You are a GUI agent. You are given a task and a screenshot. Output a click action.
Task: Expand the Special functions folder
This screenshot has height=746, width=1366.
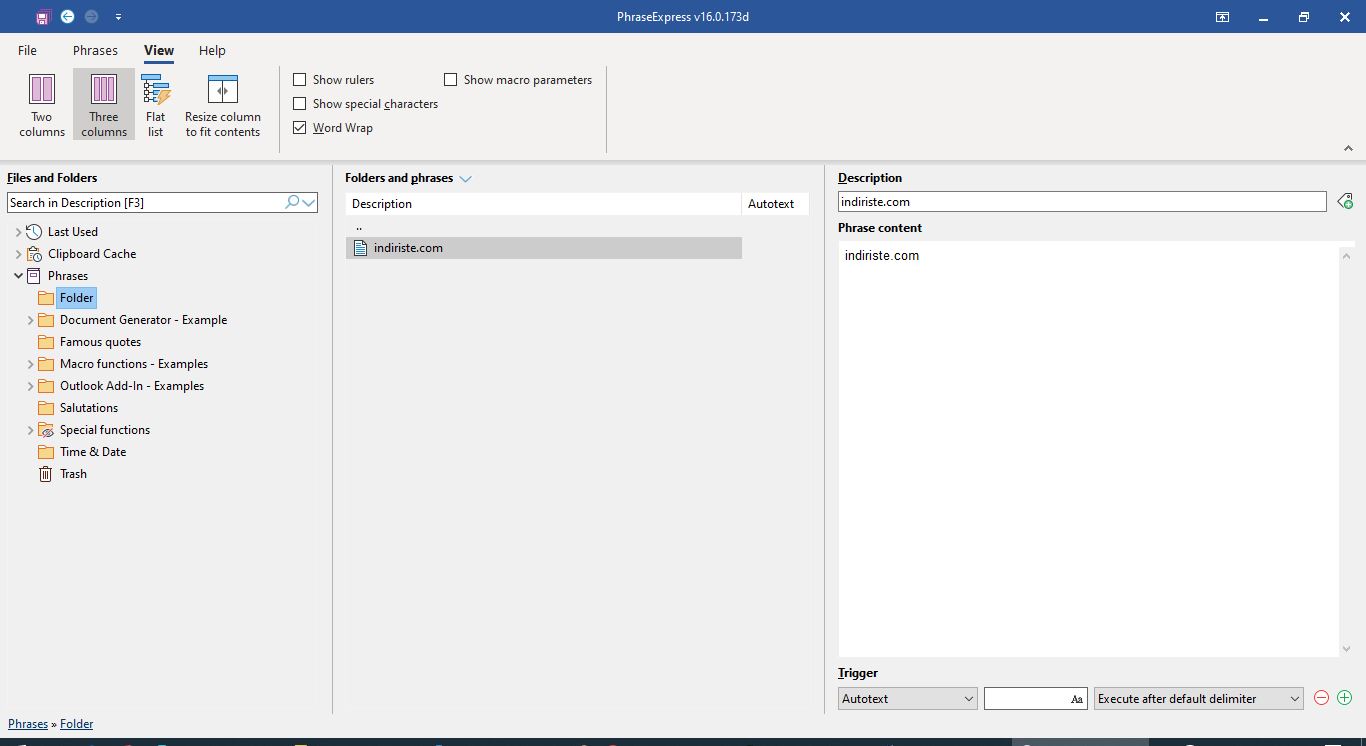30,430
